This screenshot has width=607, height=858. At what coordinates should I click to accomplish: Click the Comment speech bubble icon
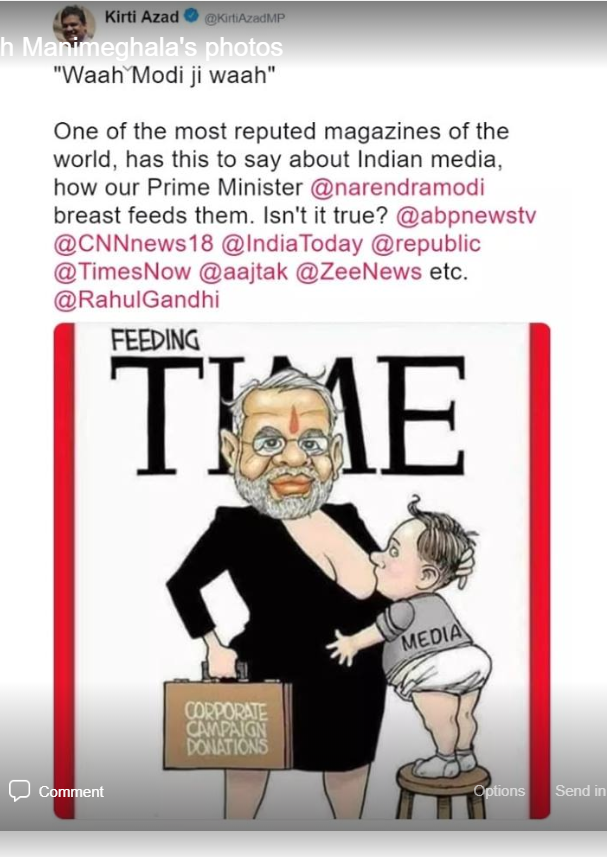point(19,791)
